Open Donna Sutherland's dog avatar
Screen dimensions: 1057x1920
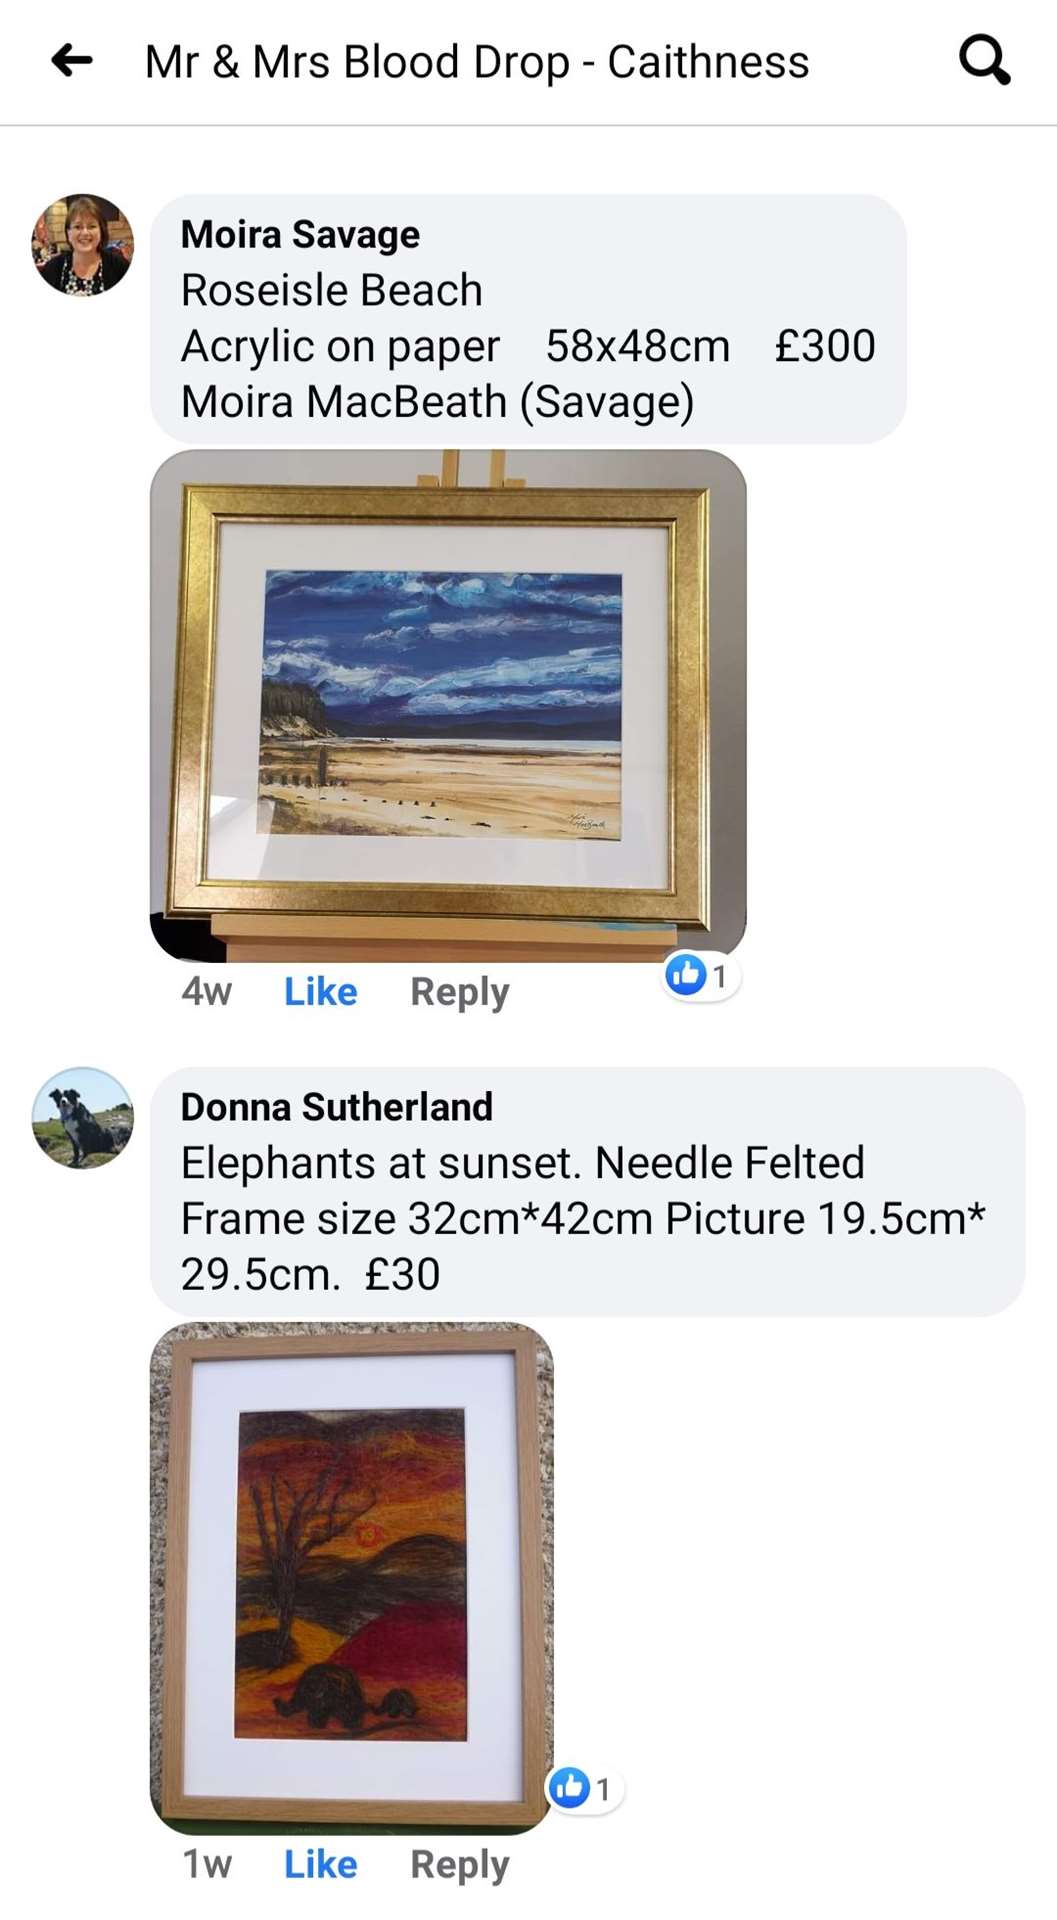tap(83, 1118)
